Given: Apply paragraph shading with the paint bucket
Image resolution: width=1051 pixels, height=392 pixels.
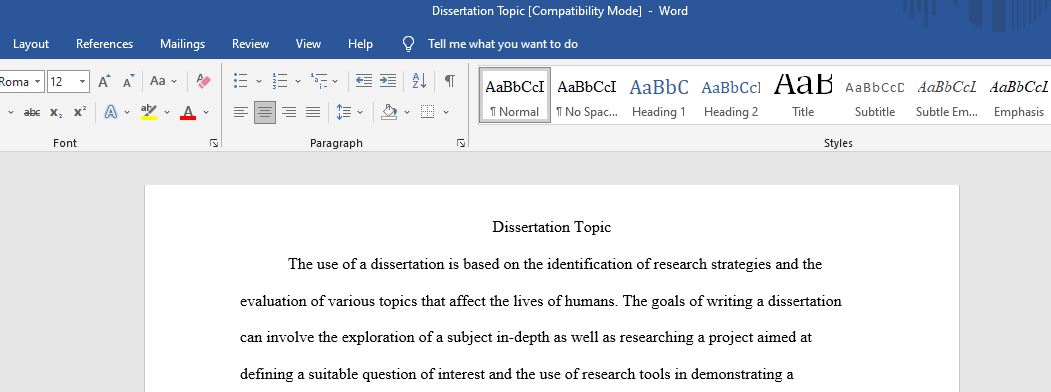Looking at the screenshot, I should pyautogui.click(x=389, y=113).
